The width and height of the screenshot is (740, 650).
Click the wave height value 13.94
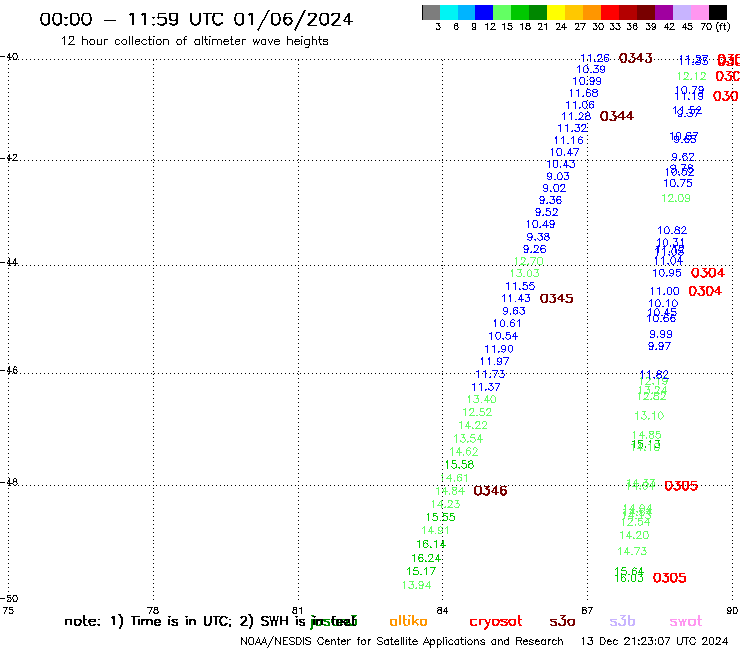[x=416, y=585]
